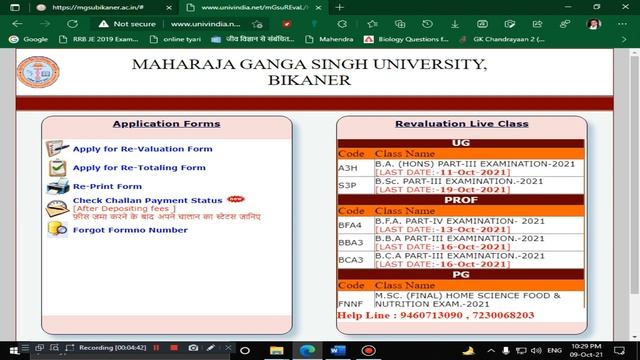The height and width of the screenshot is (360, 640).
Task: Open RRB JE 2019 Exam bookmark
Action: point(99,39)
